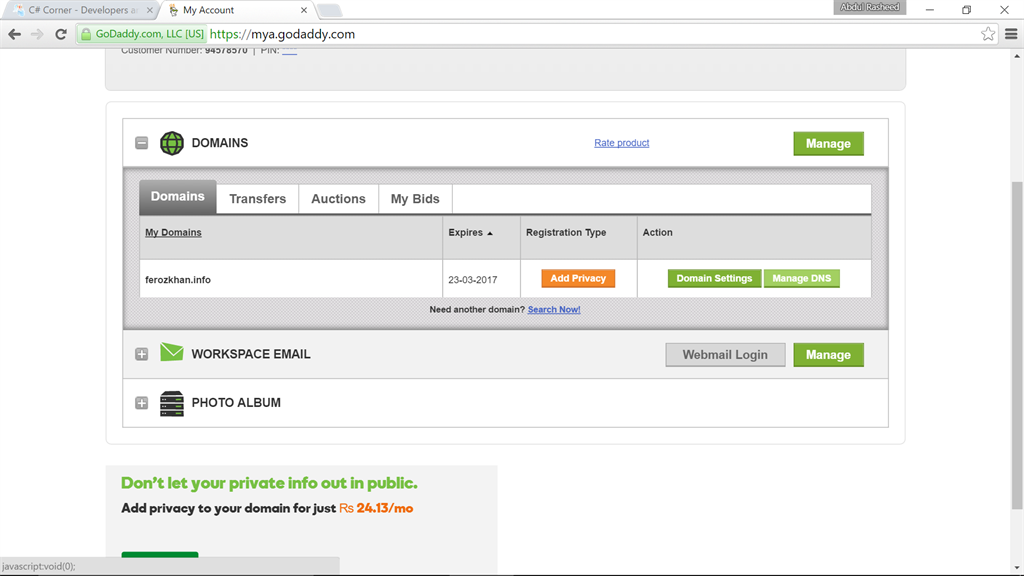Click scrollbar down arrow
1024x576 pixels.
point(1017,568)
